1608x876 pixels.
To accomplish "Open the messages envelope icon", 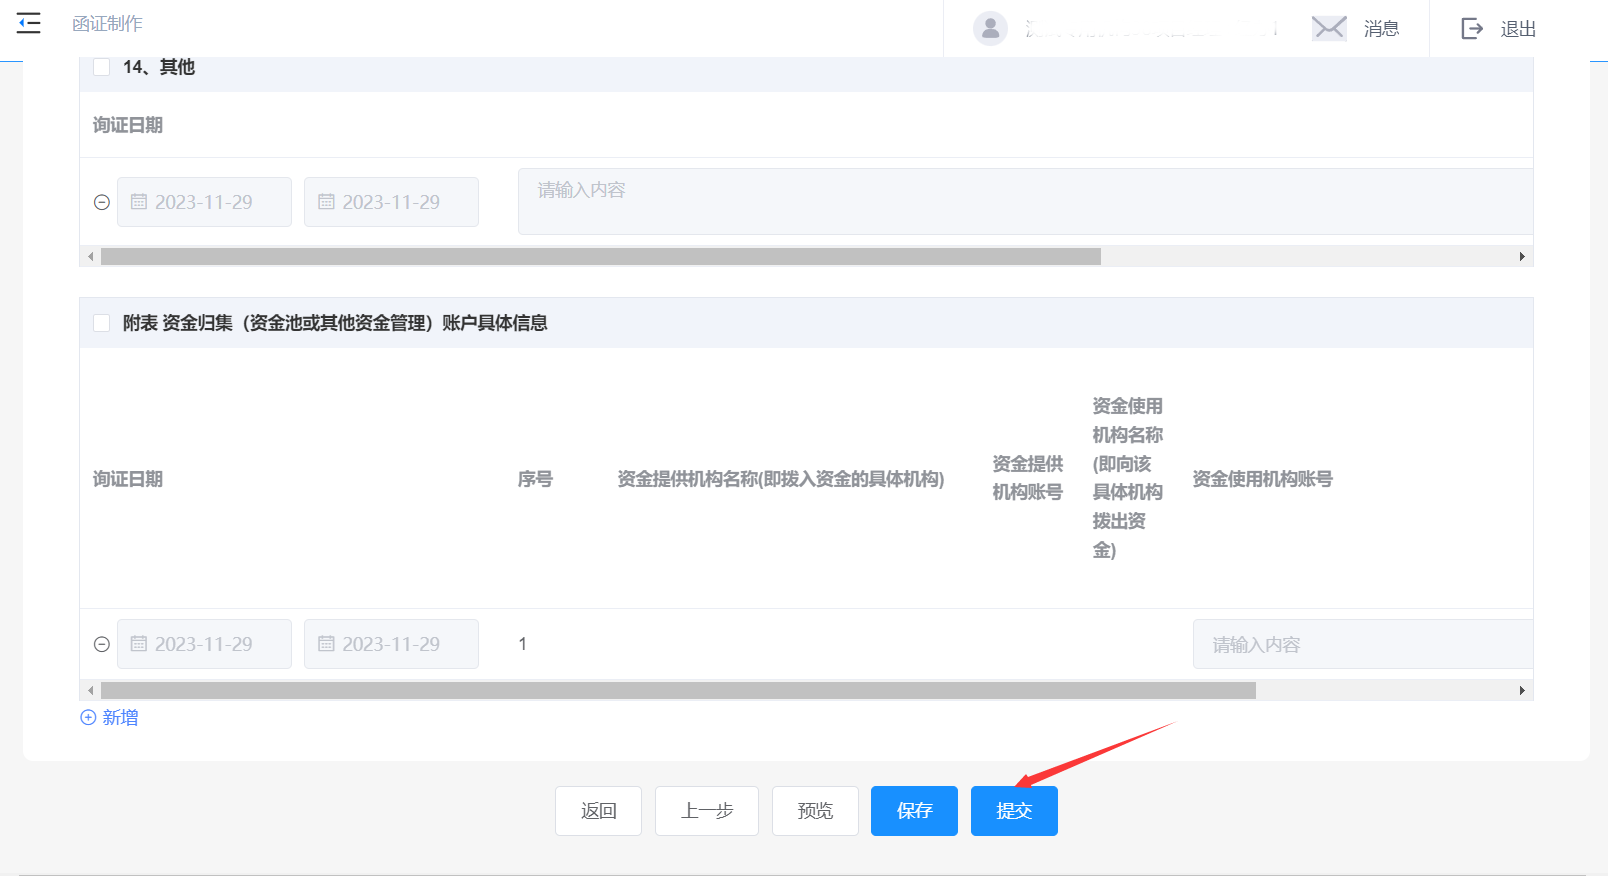I will click(1328, 28).
